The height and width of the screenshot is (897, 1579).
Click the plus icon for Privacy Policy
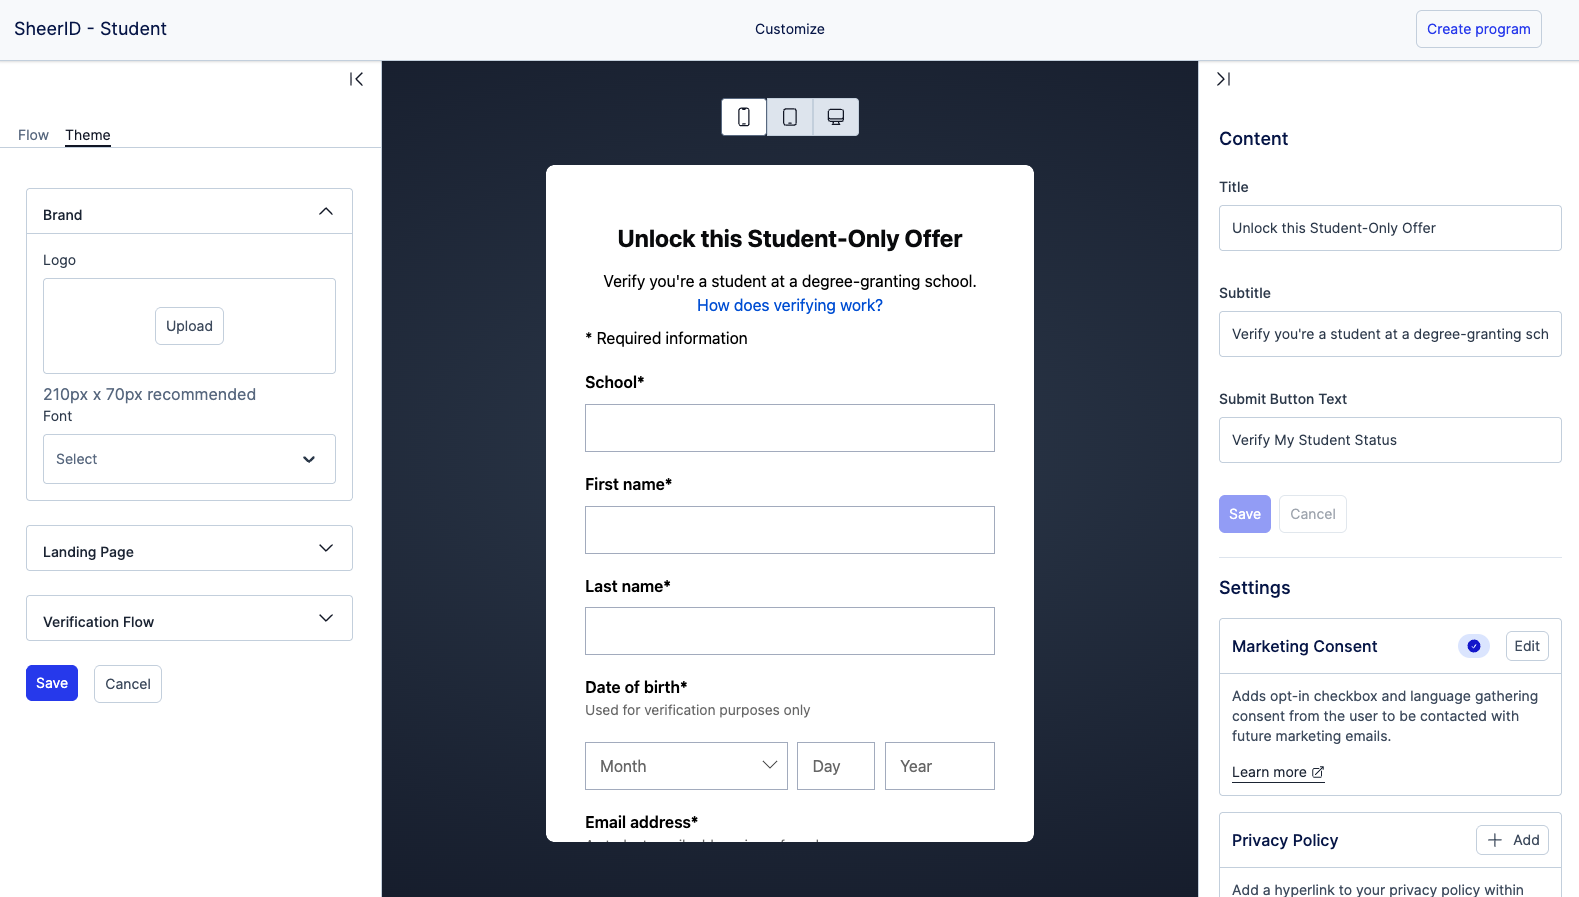tap(1495, 840)
